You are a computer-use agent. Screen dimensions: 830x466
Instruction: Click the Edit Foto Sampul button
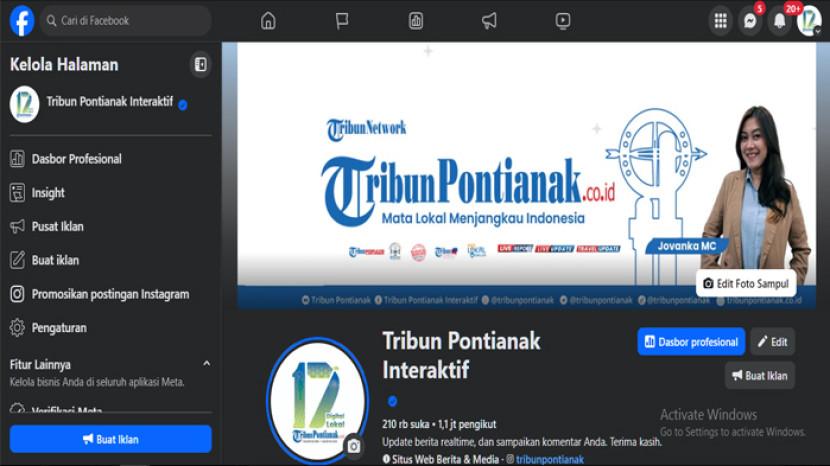pyautogui.click(x=746, y=284)
